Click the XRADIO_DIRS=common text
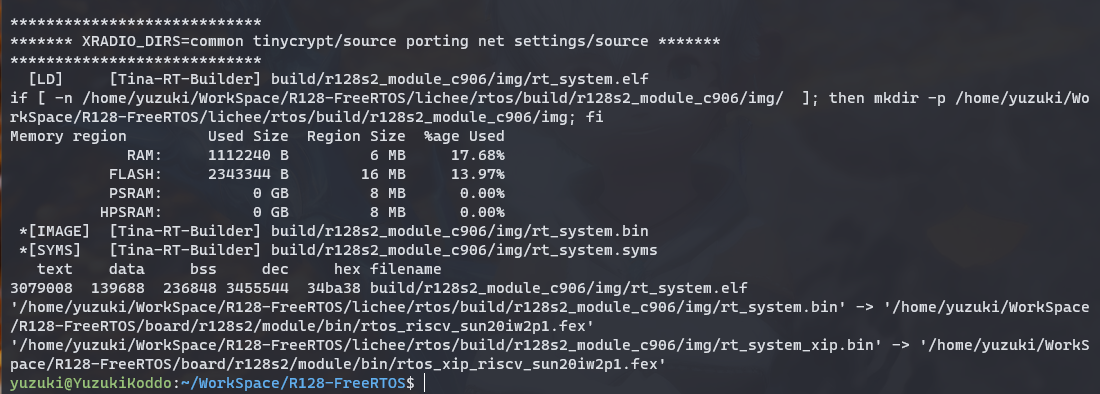The height and width of the screenshot is (394, 1100). pyautogui.click(x=163, y=41)
